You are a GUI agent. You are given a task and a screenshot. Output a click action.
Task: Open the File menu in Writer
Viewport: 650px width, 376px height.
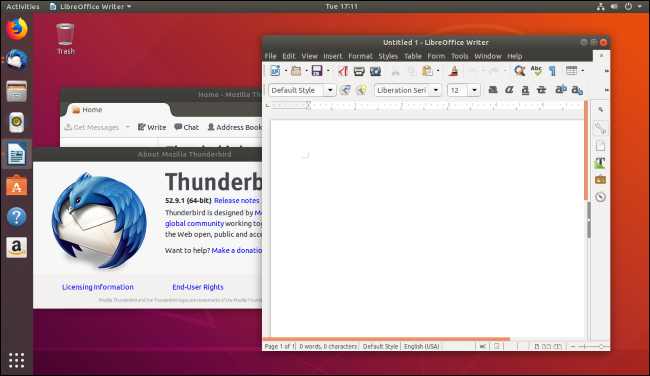click(x=270, y=56)
